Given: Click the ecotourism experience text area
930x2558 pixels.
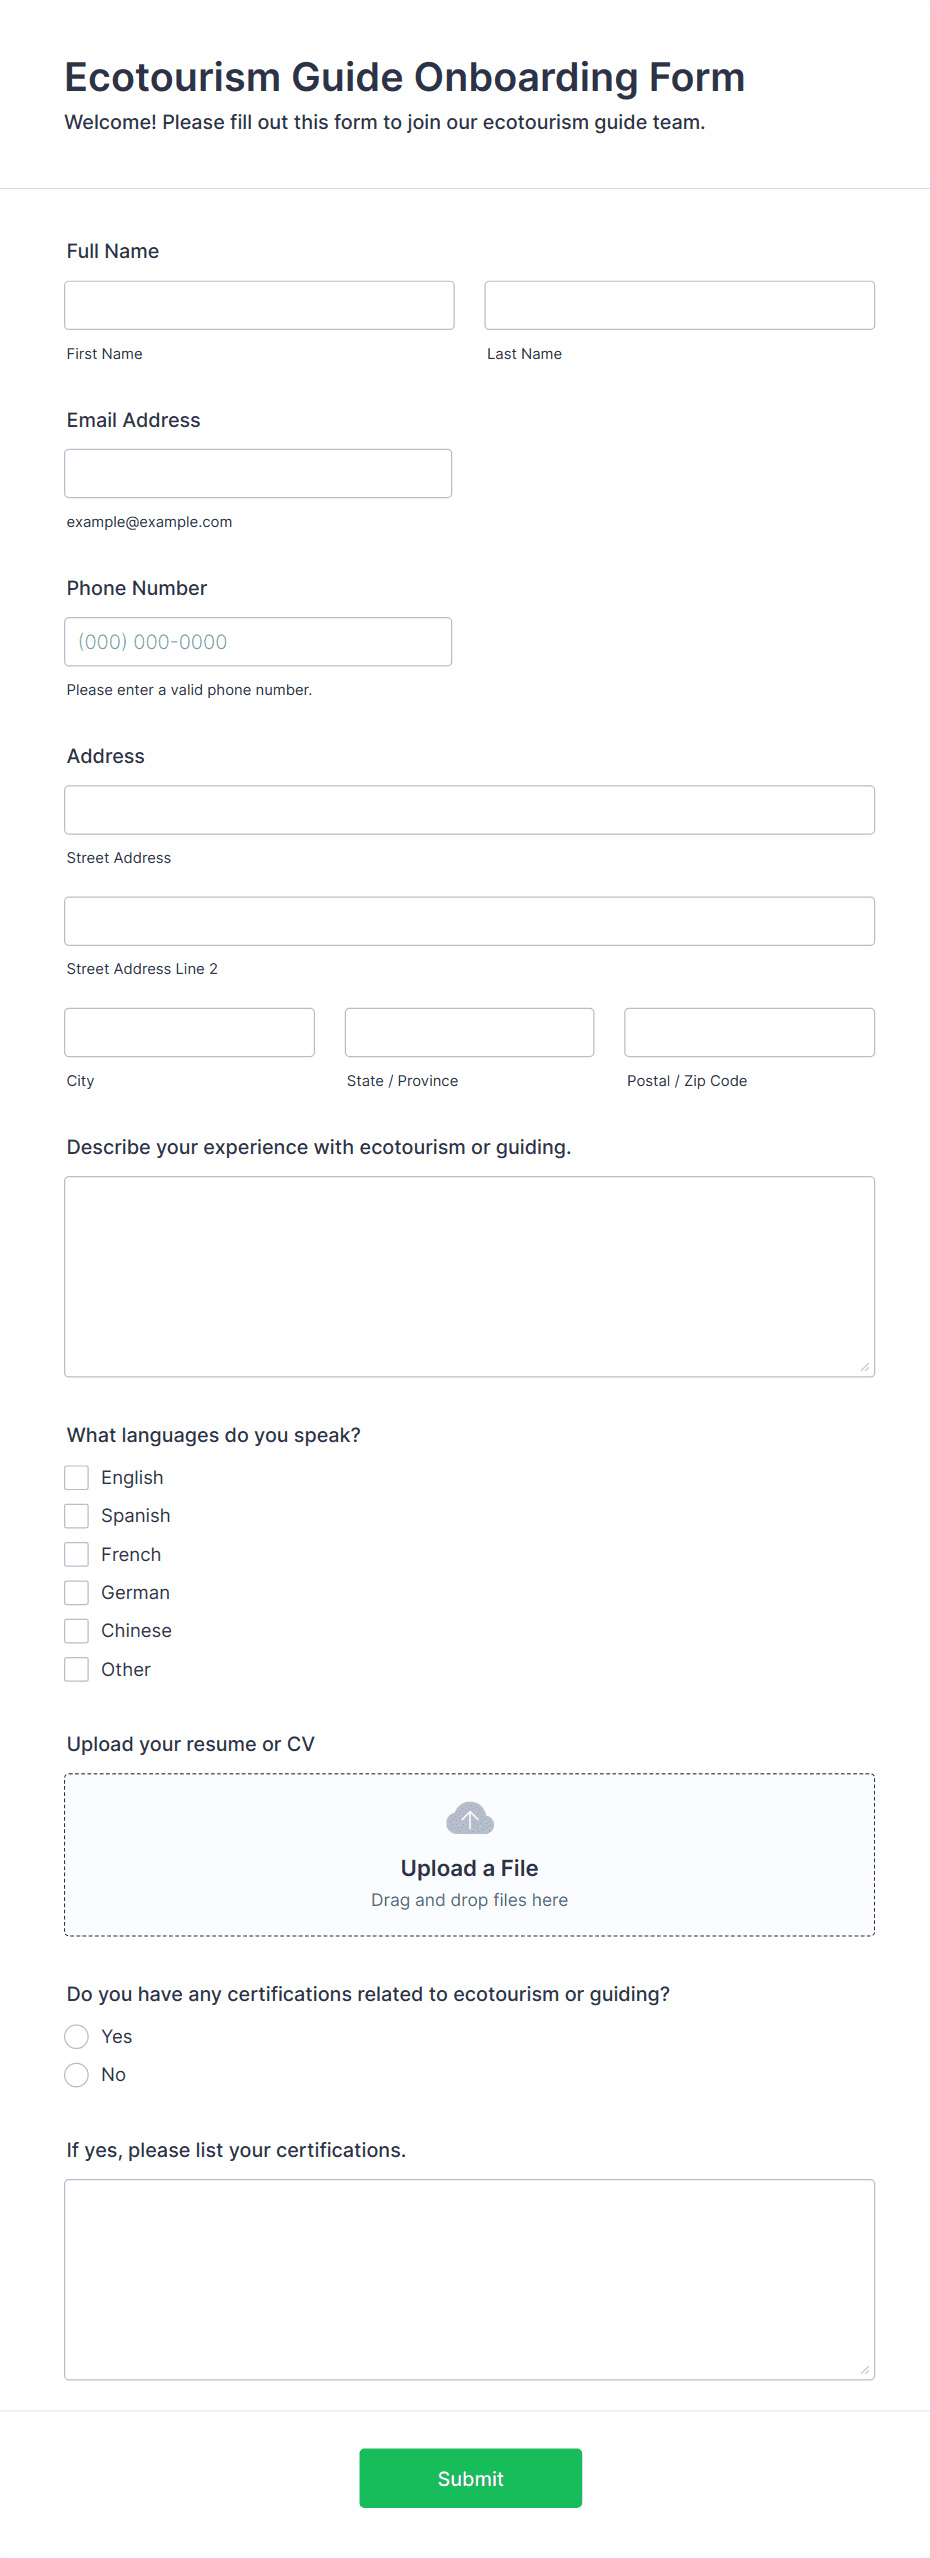Looking at the screenshot, I should [469, 1276].
